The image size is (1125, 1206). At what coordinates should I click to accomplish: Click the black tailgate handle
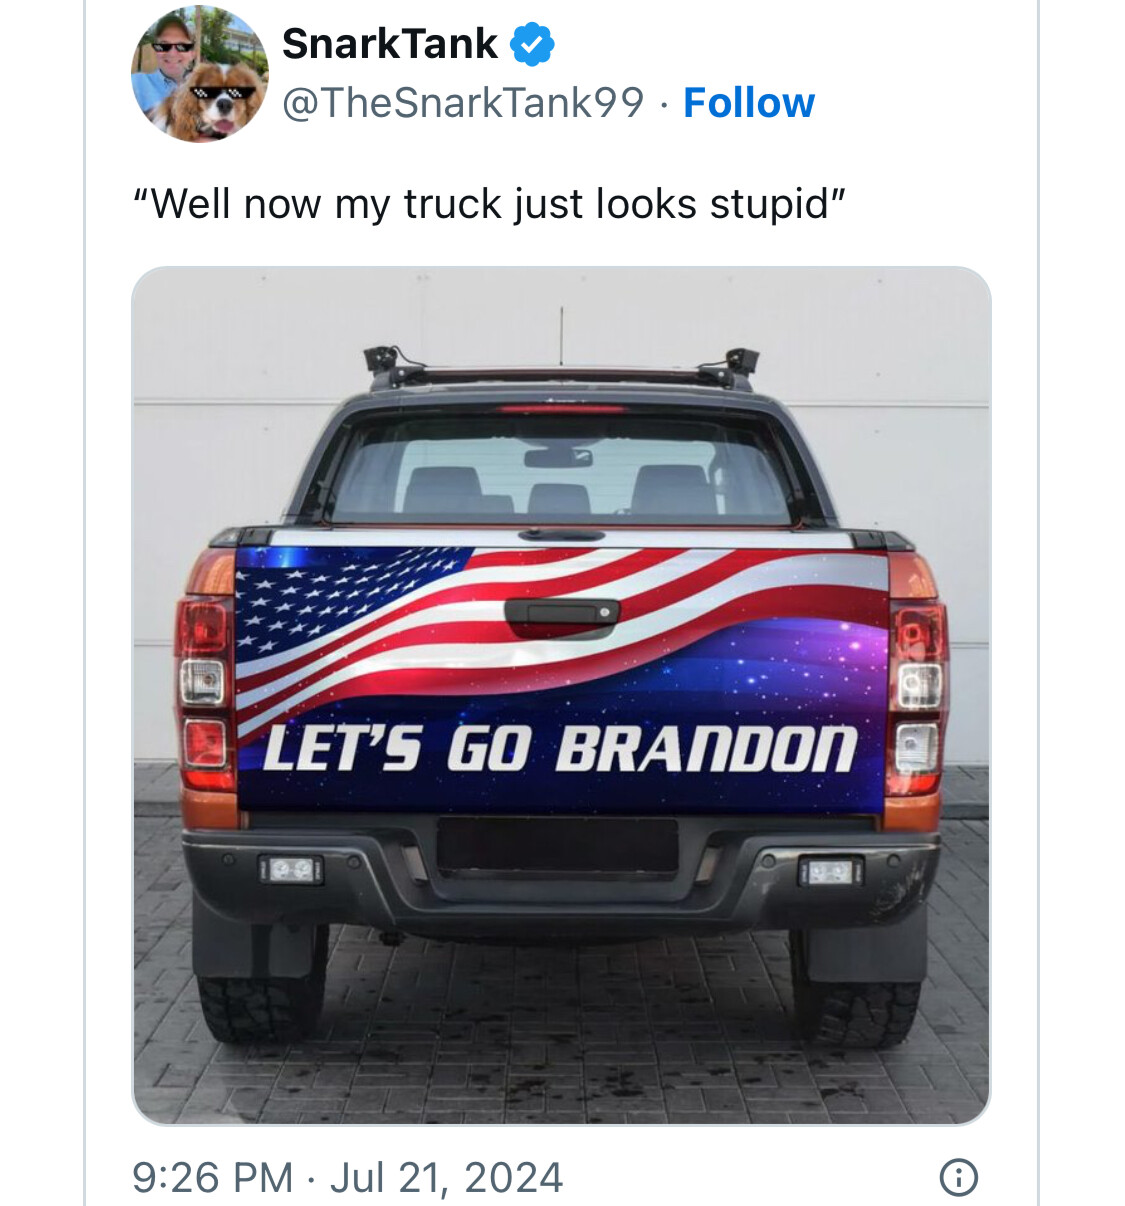tap(560, 613)
